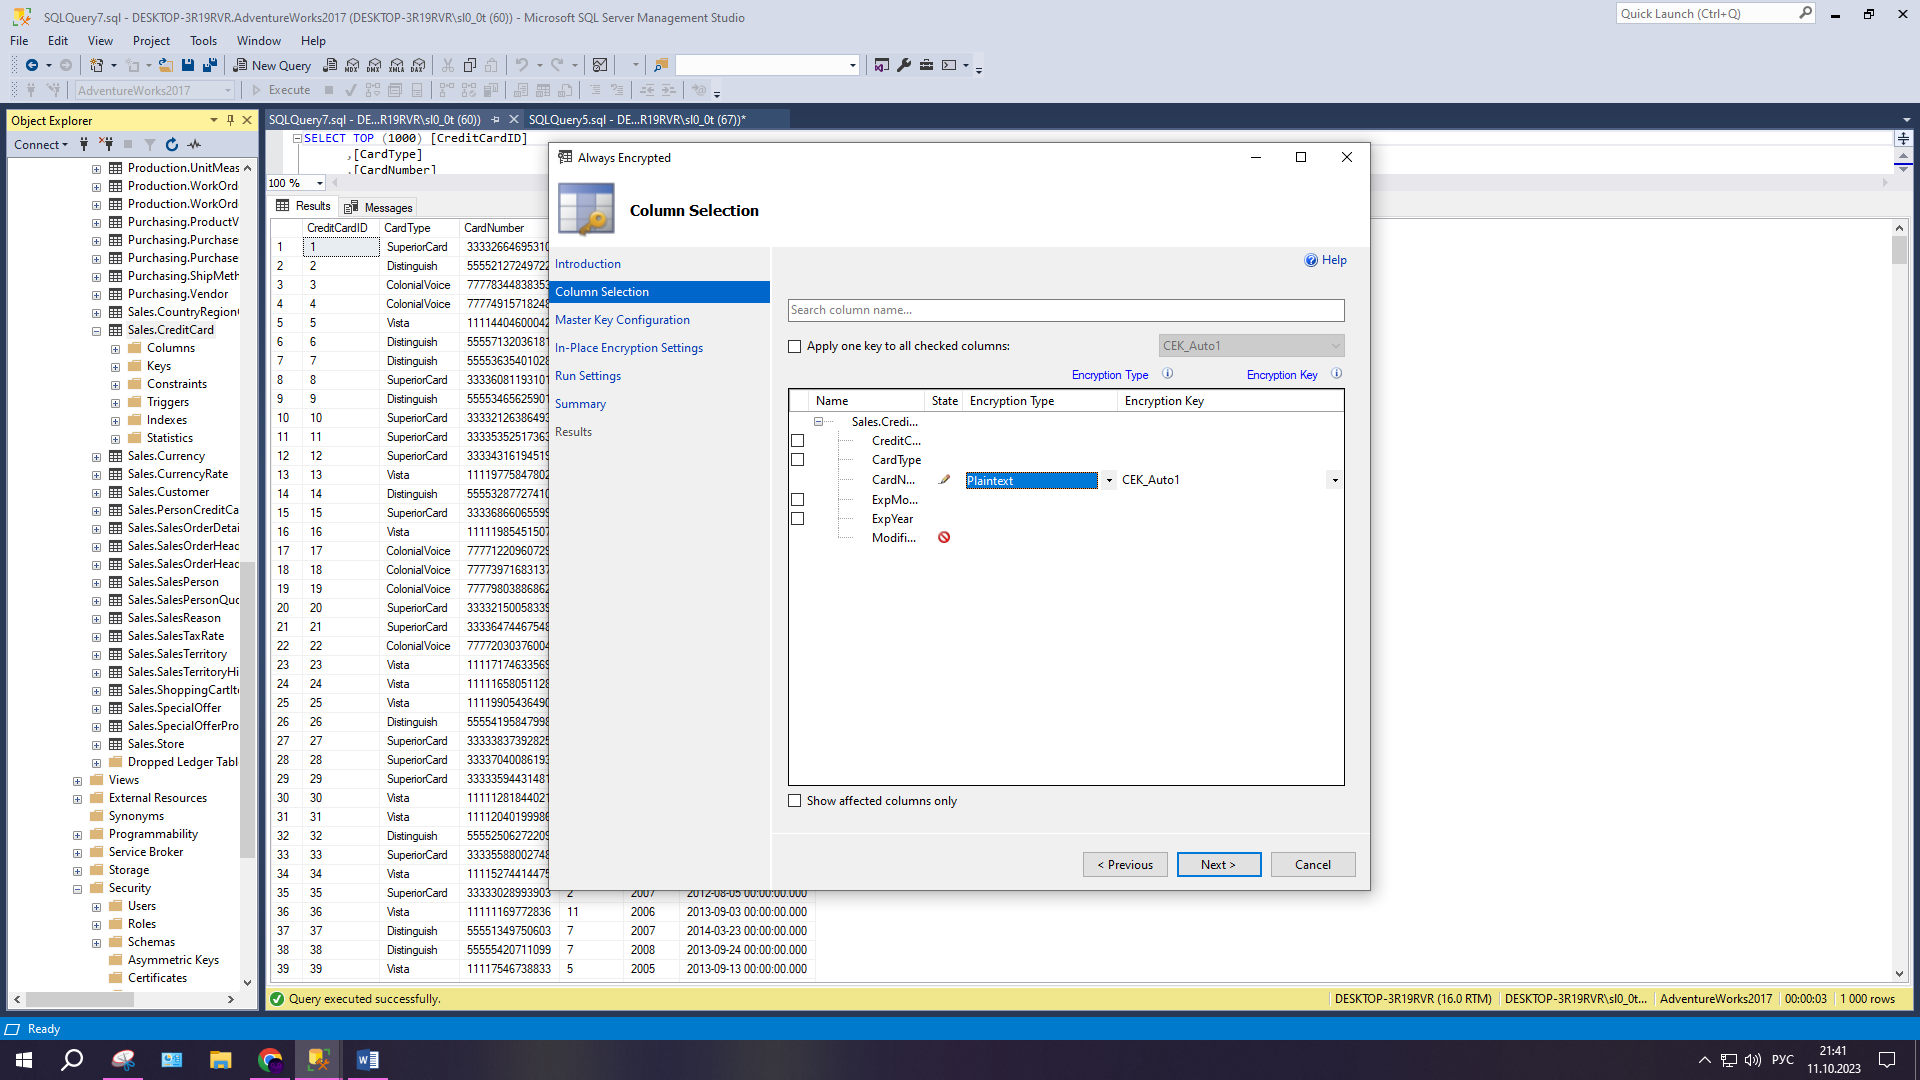Click Previous button in wizard

1125,865
